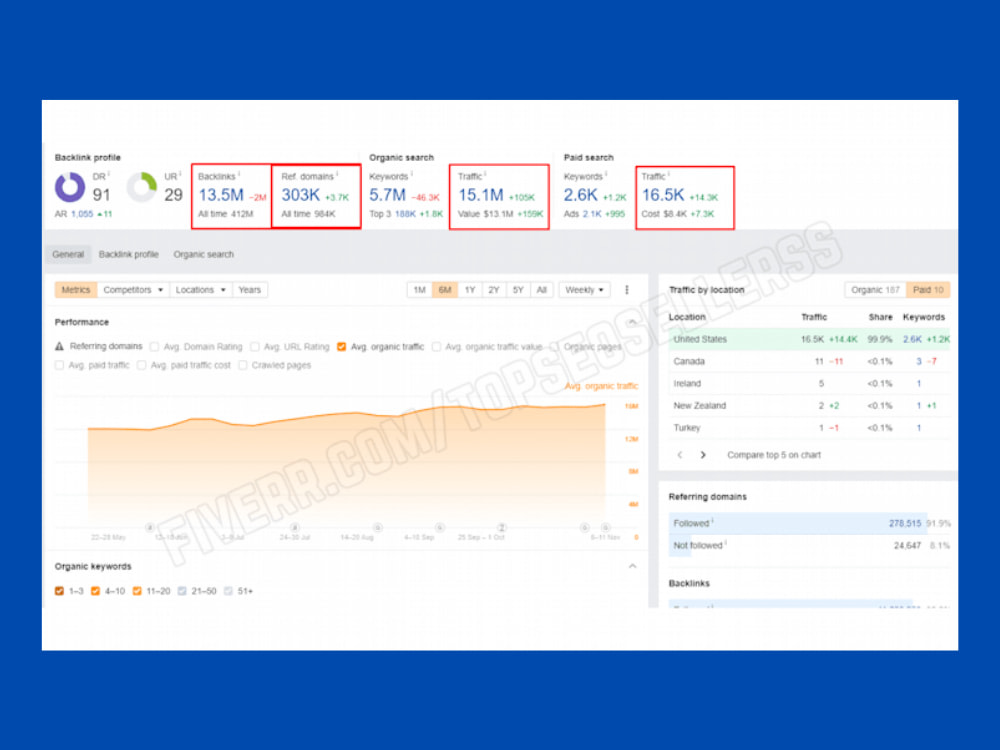Click the info icon next to Backlinks

pos(239,174)
